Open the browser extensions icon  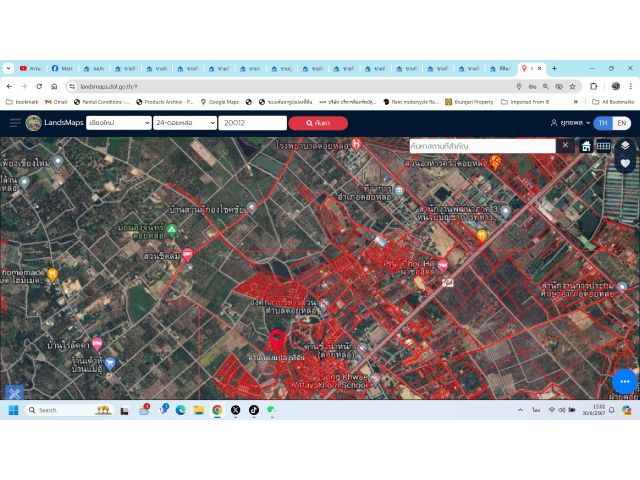tap(593, 86)
